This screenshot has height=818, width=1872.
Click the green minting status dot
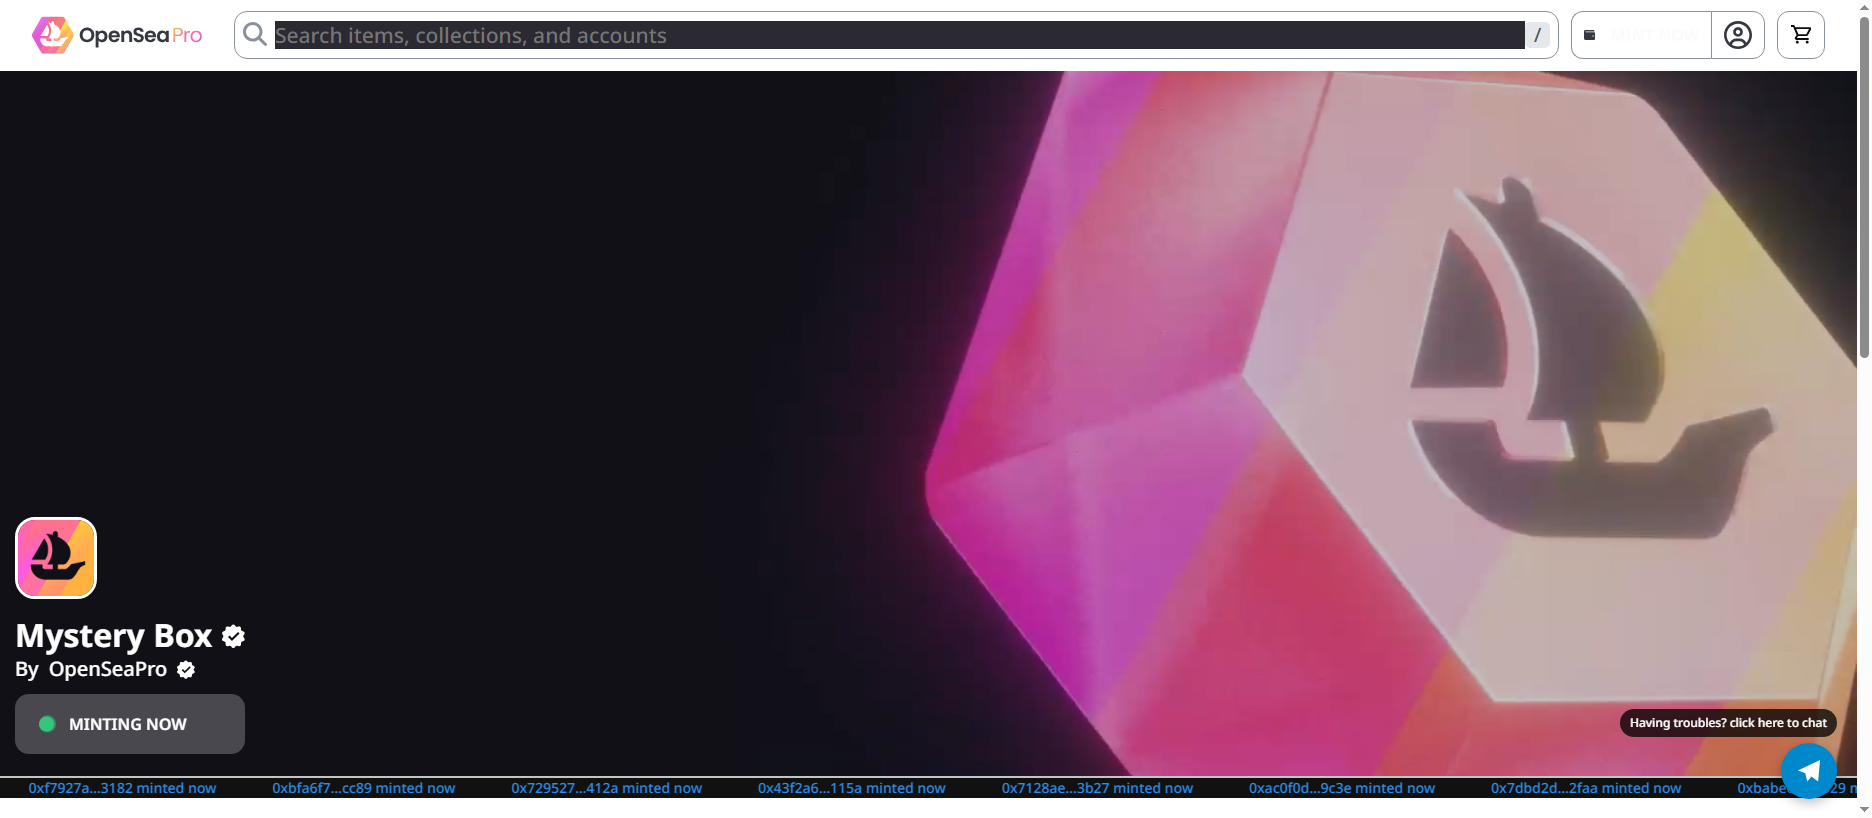47,724
